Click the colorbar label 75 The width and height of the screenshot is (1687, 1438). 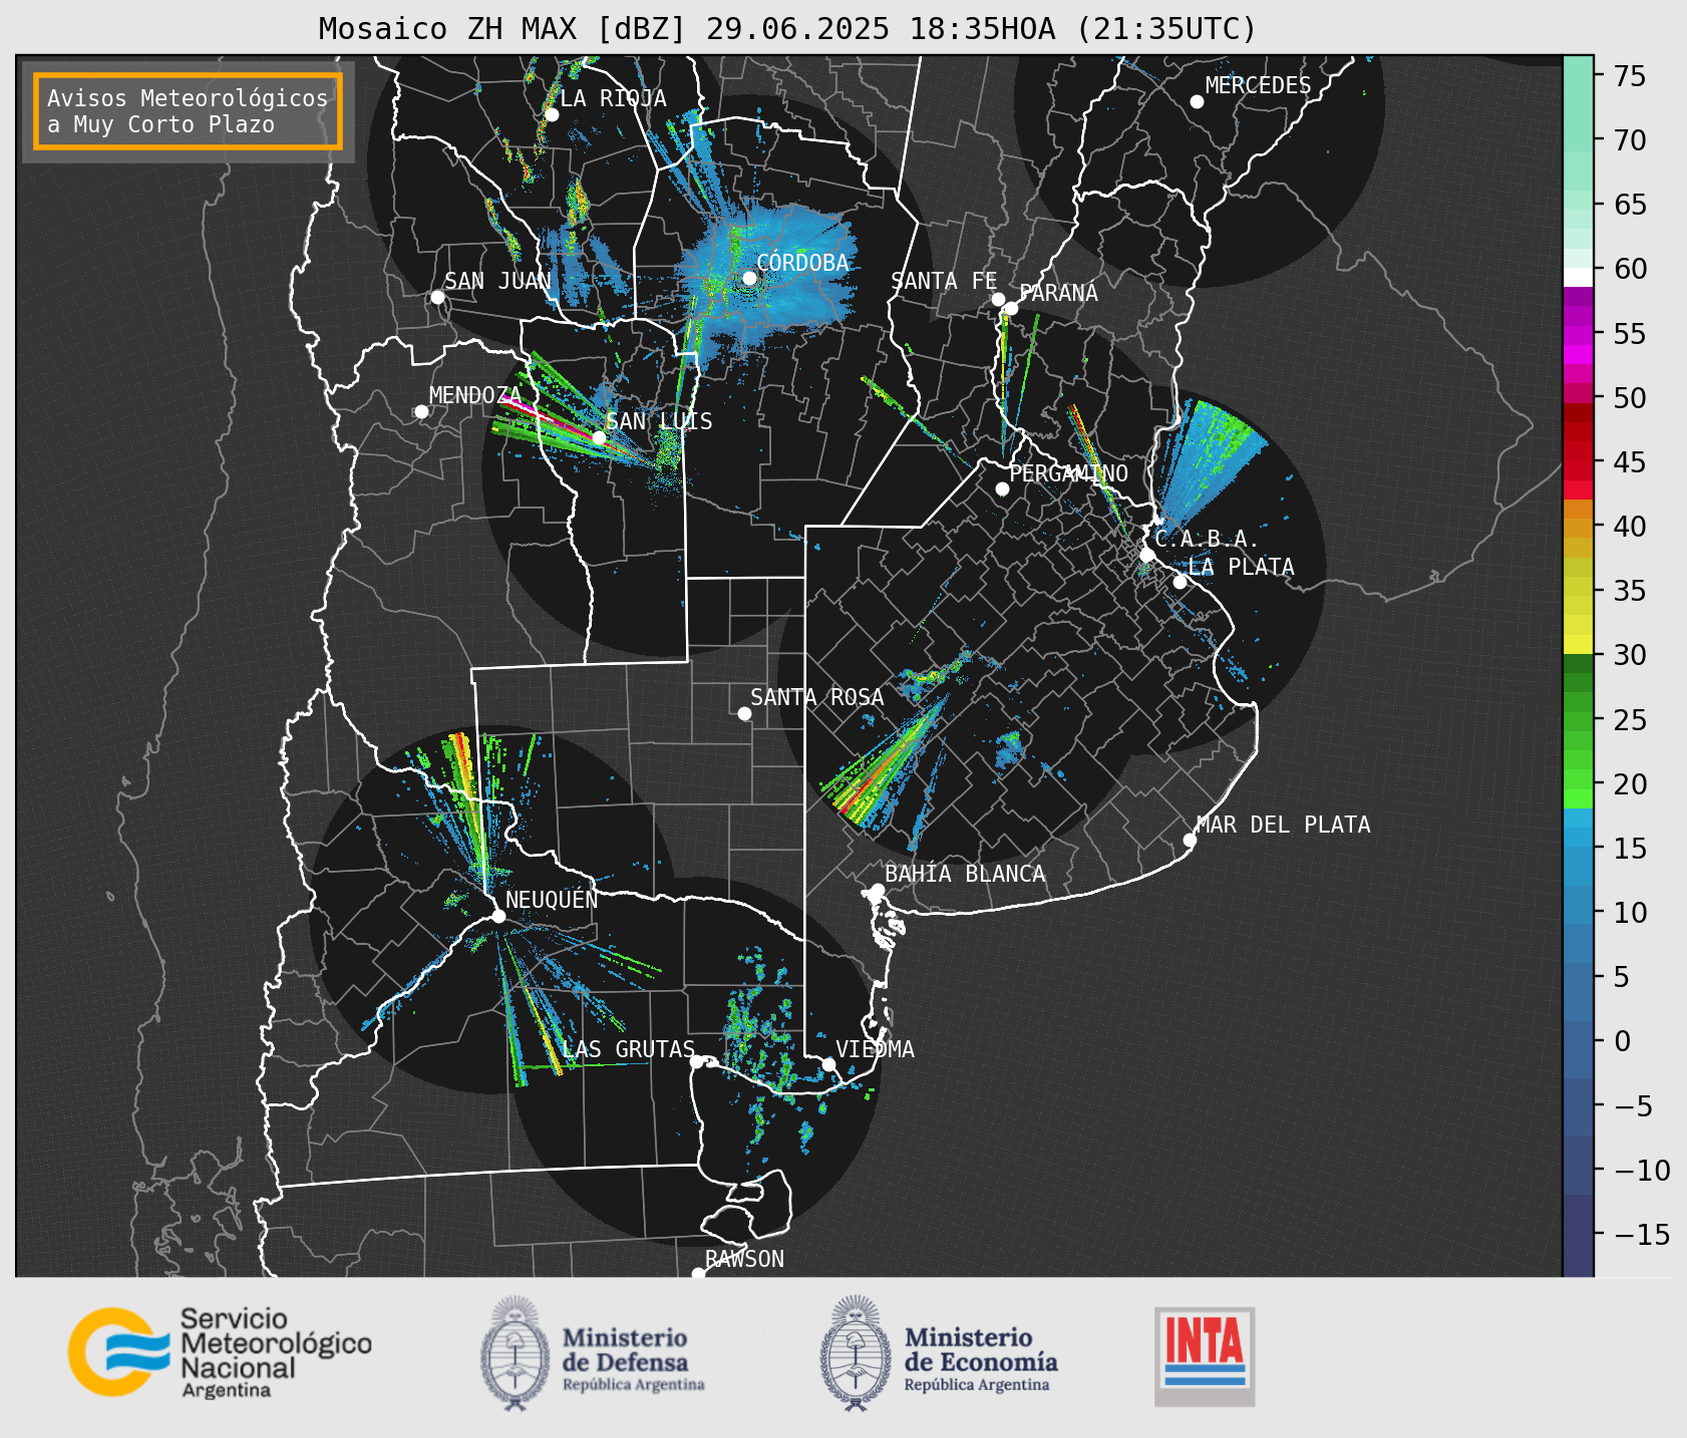1629,76
